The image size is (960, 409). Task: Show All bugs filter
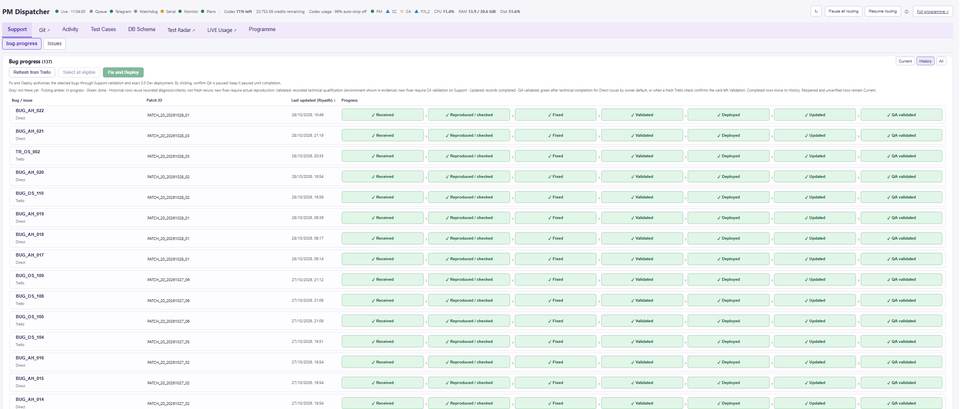(941, 61)
